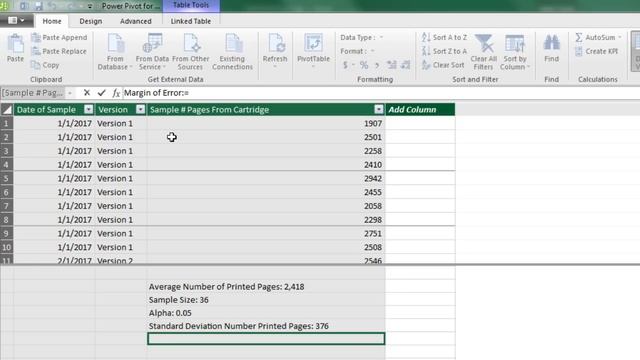Image resolution: width=640 pixels, height=360 pixels.
Task: Select cell with value 2942
Action: [x=266, y=178]
